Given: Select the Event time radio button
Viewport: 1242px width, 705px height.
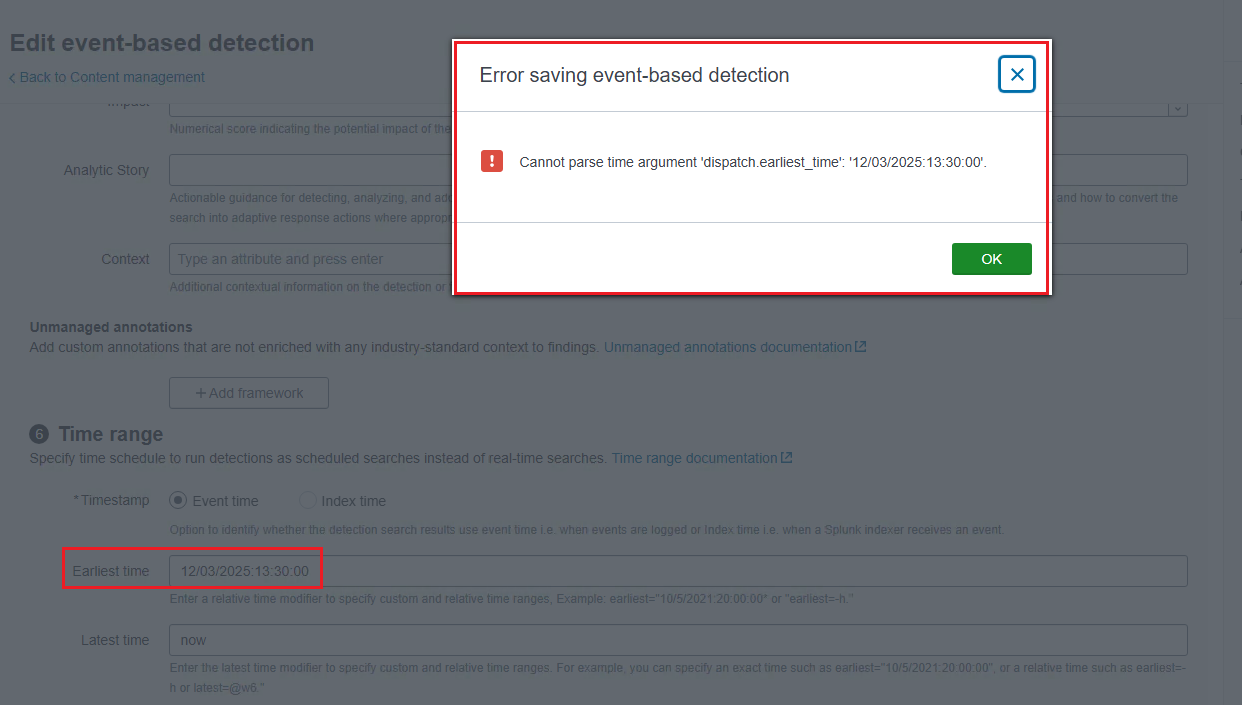Looking at the screenshot, I should (178, 501).
